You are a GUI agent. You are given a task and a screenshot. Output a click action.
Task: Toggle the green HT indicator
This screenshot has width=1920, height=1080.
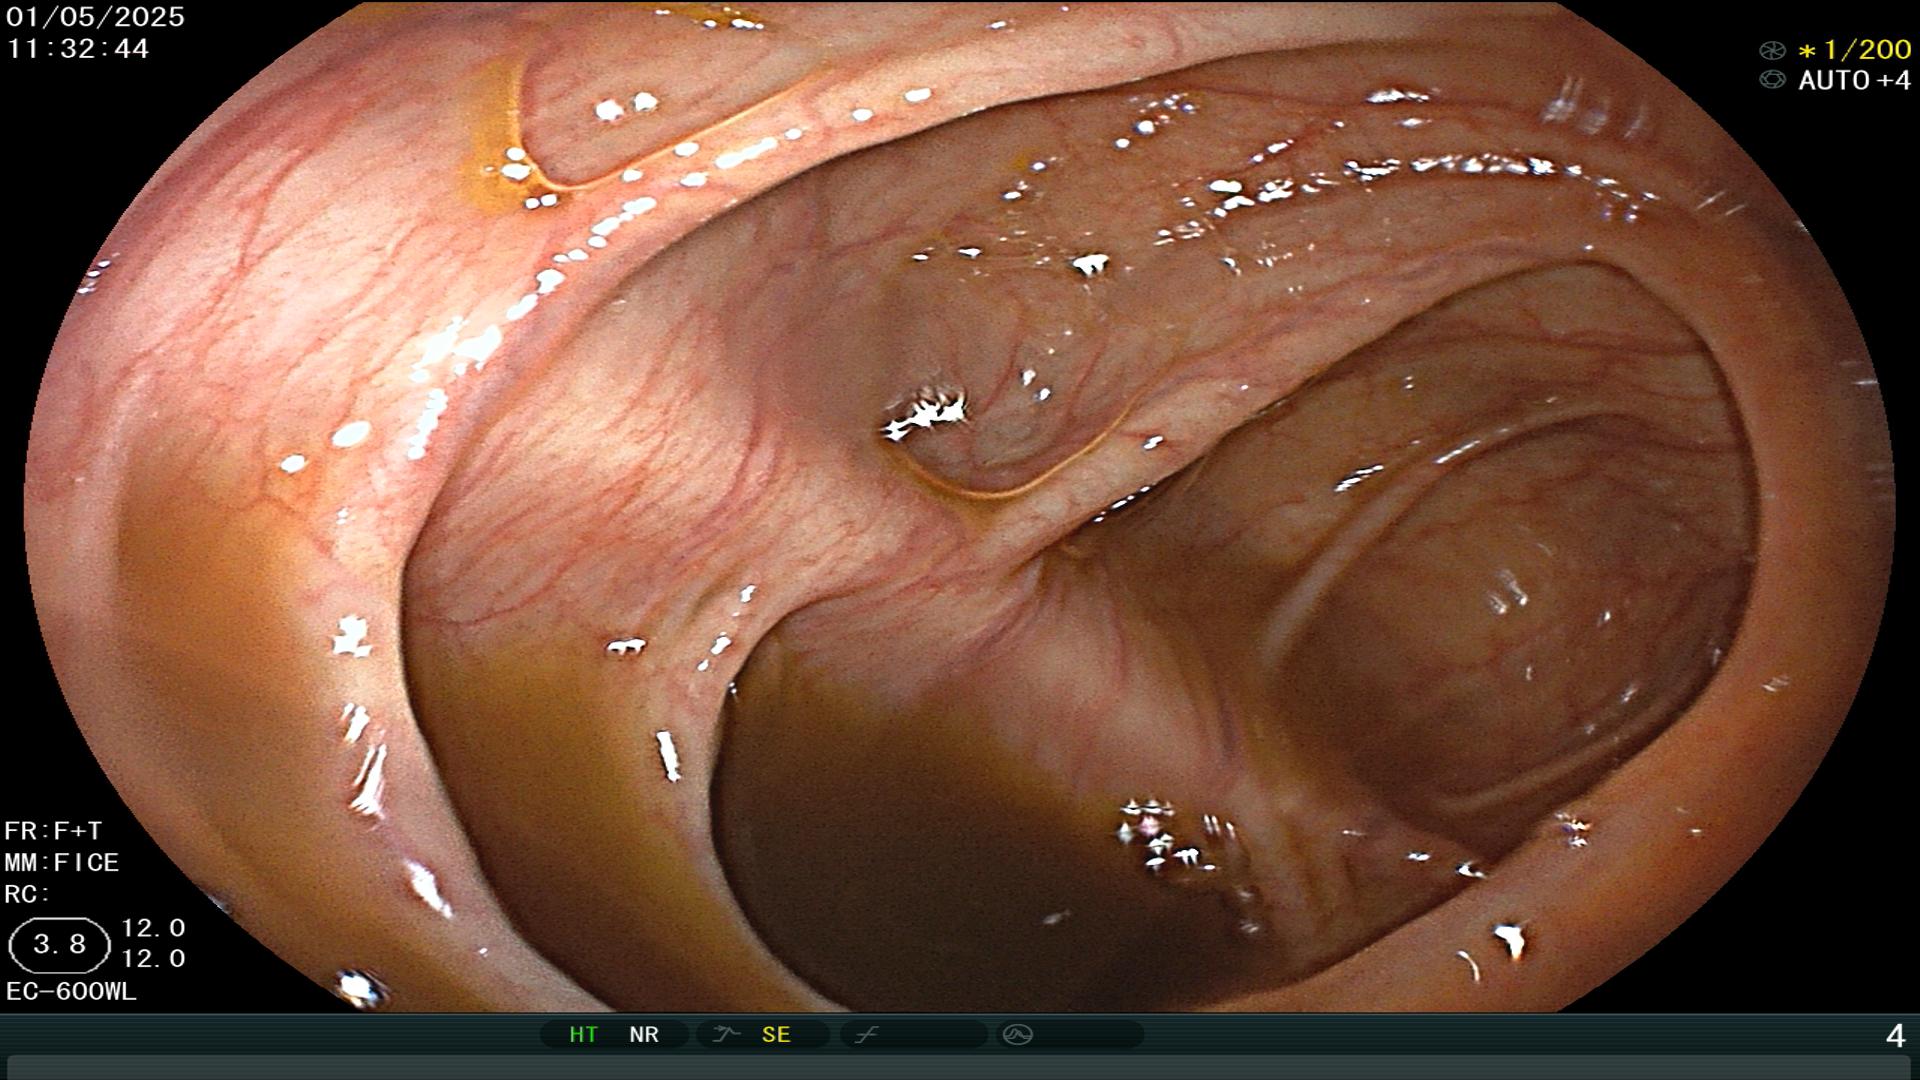pyautogui.click(x=583, y=1034)
